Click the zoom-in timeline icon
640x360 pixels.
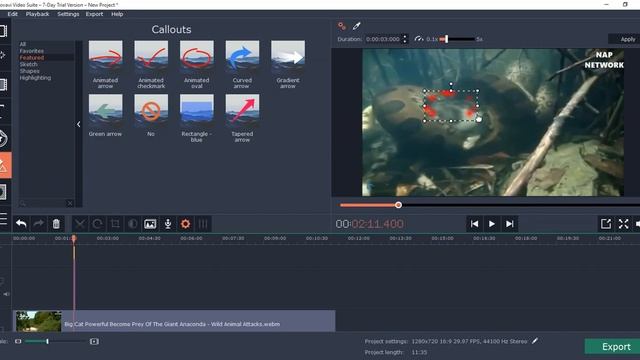[x=94, y=341]
